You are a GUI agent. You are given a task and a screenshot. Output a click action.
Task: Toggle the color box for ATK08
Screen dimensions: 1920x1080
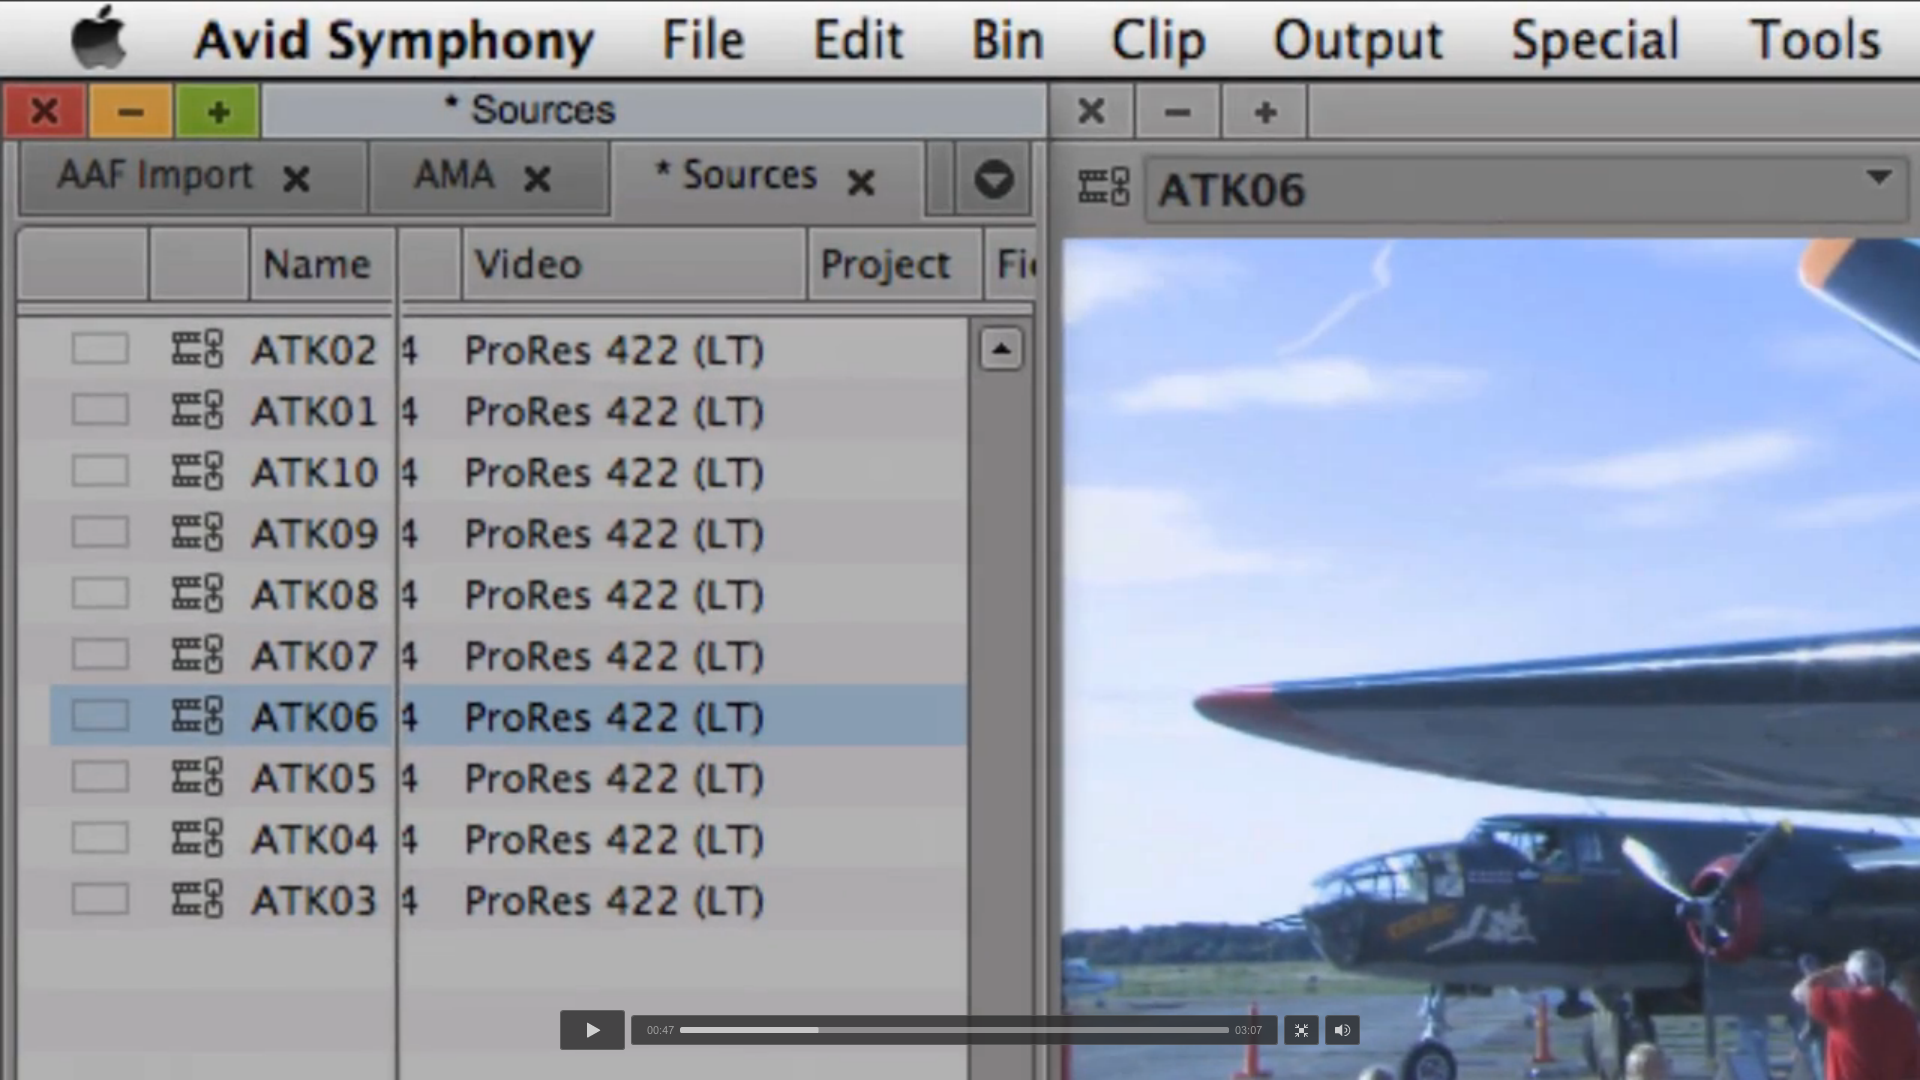100,594
